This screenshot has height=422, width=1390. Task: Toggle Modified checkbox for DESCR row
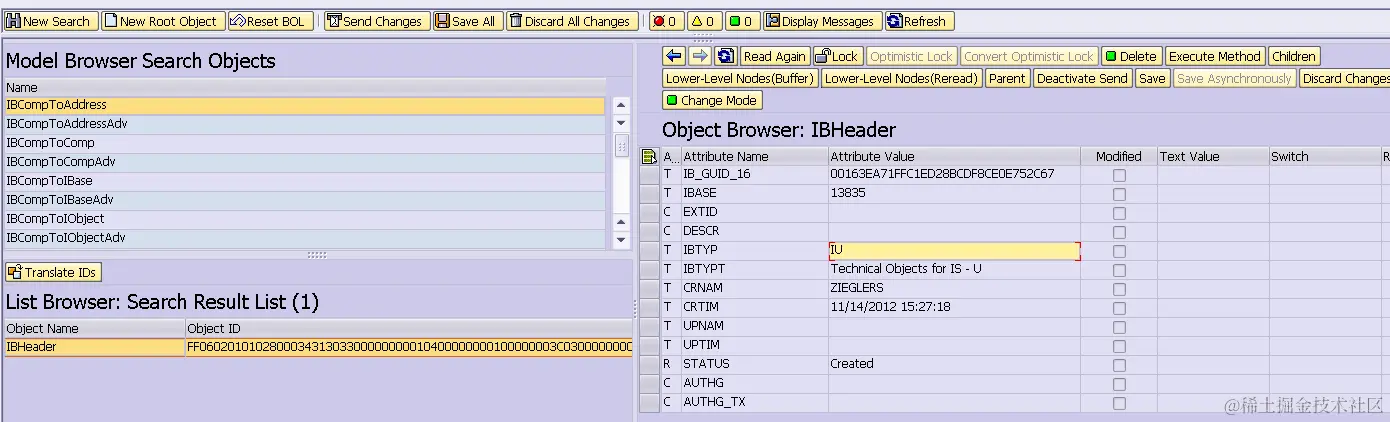tap(1119, 232)
